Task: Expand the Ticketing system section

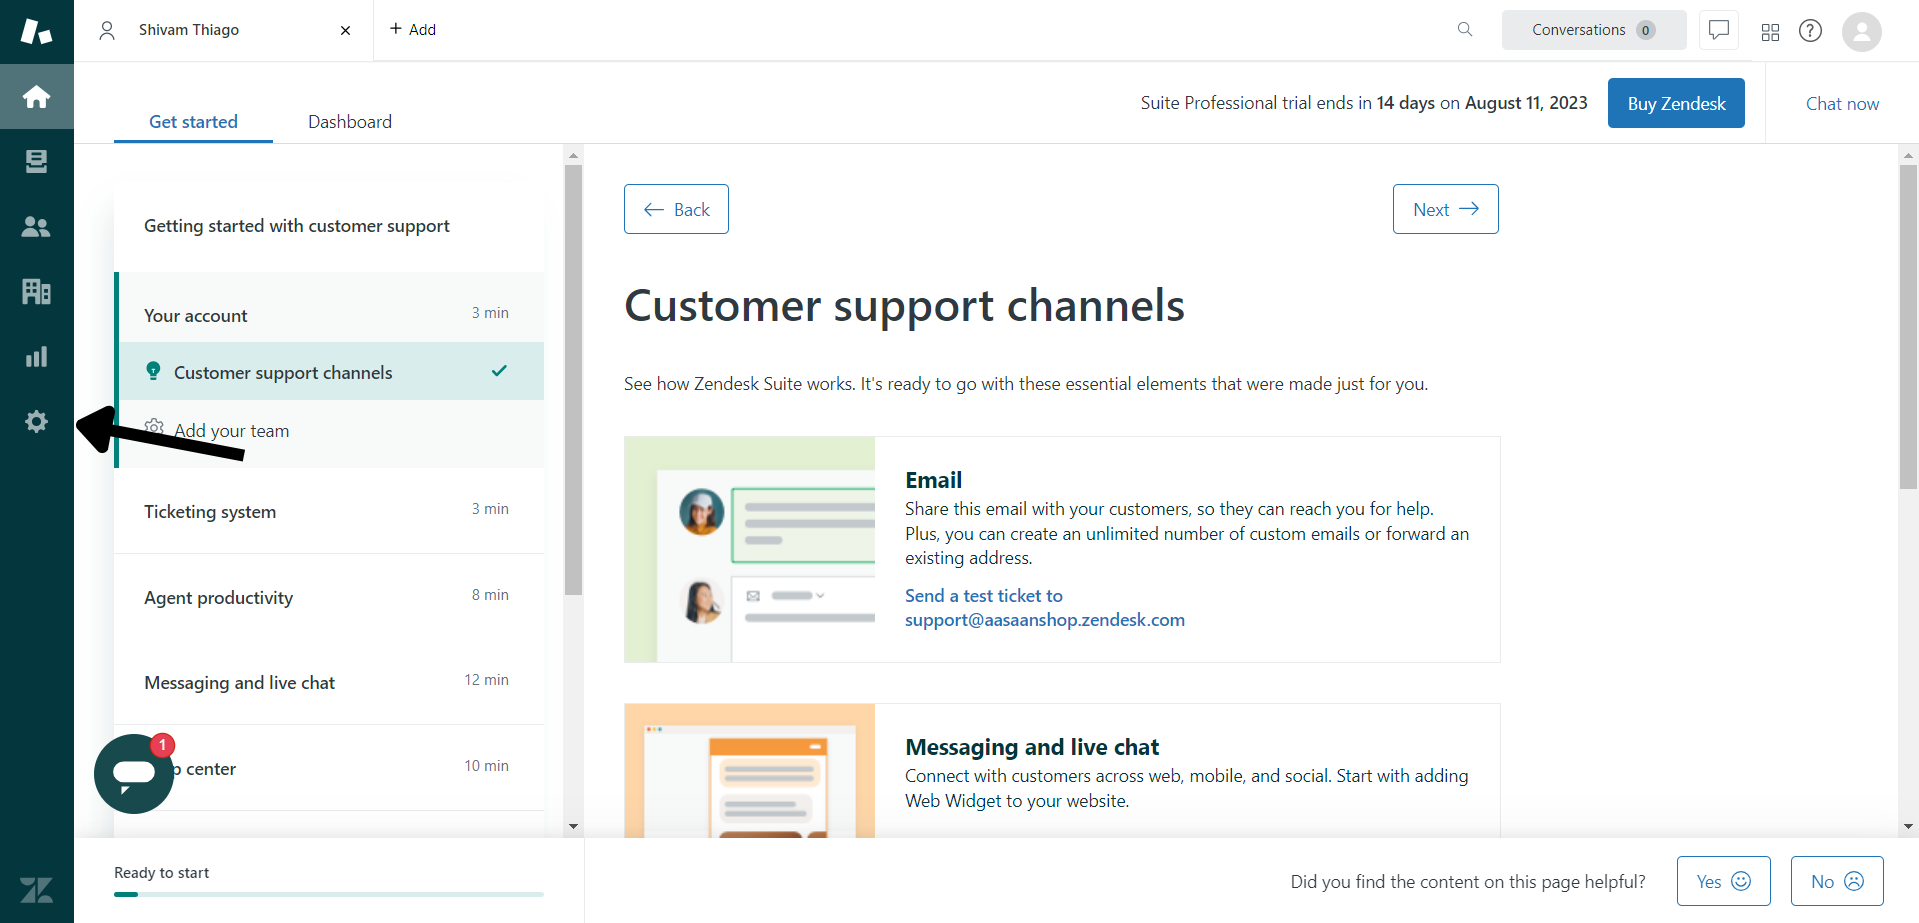Action: pos(329,511)
